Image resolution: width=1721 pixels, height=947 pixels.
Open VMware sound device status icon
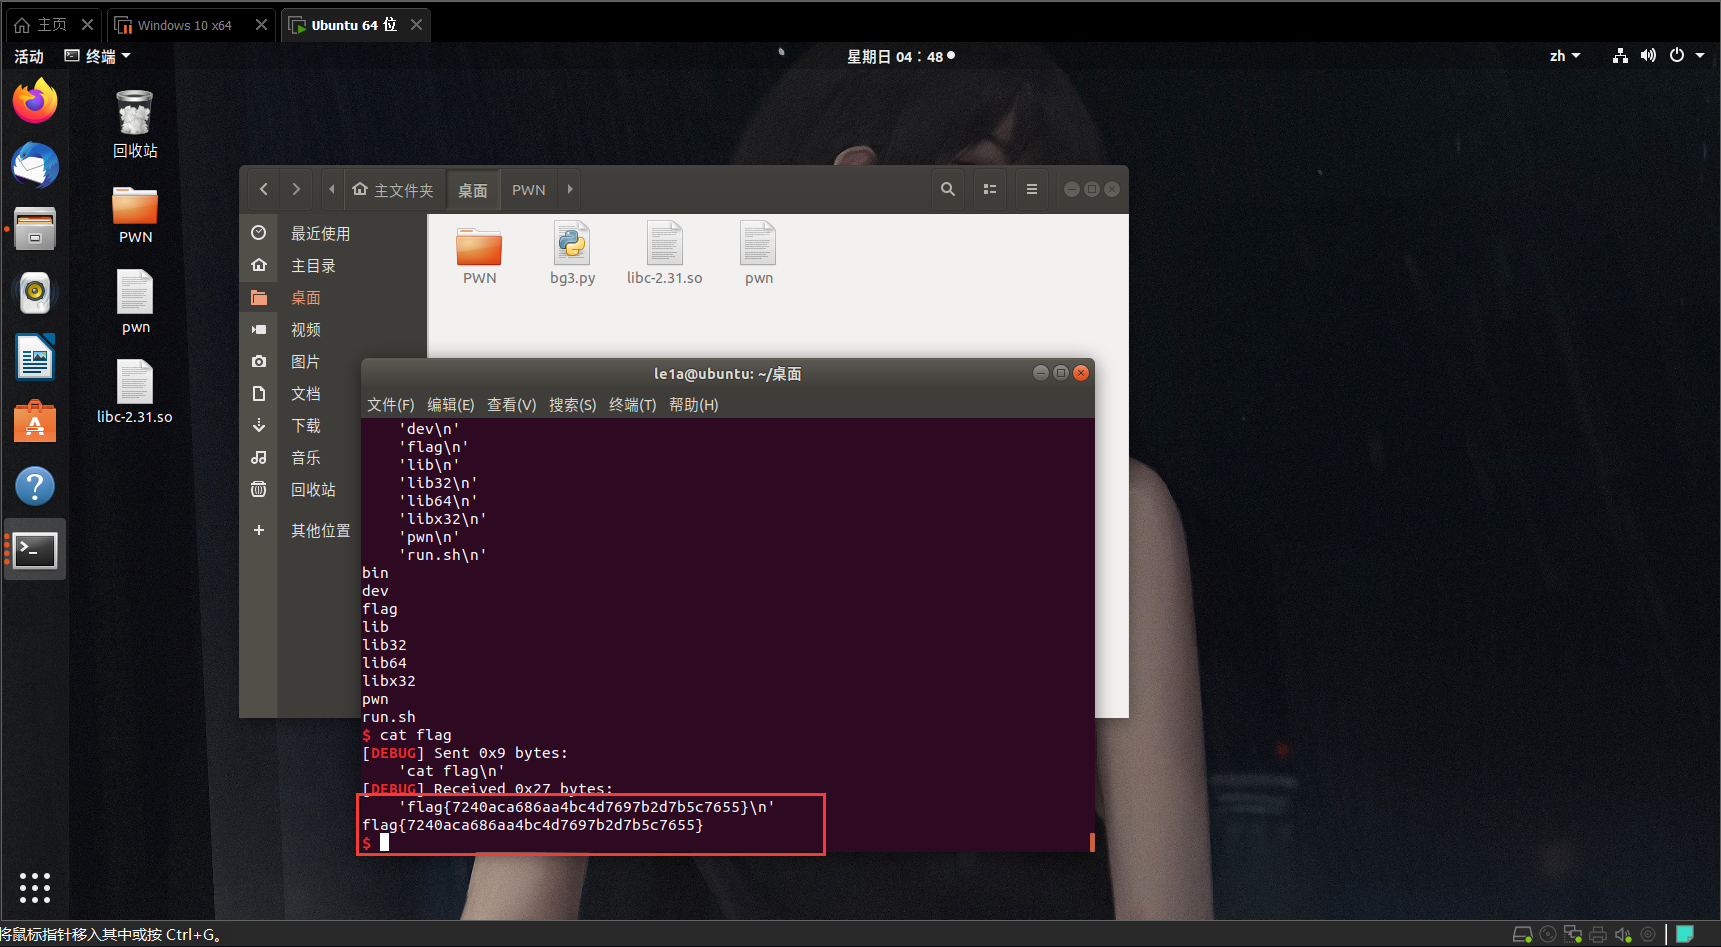(x=1623, y=935)
